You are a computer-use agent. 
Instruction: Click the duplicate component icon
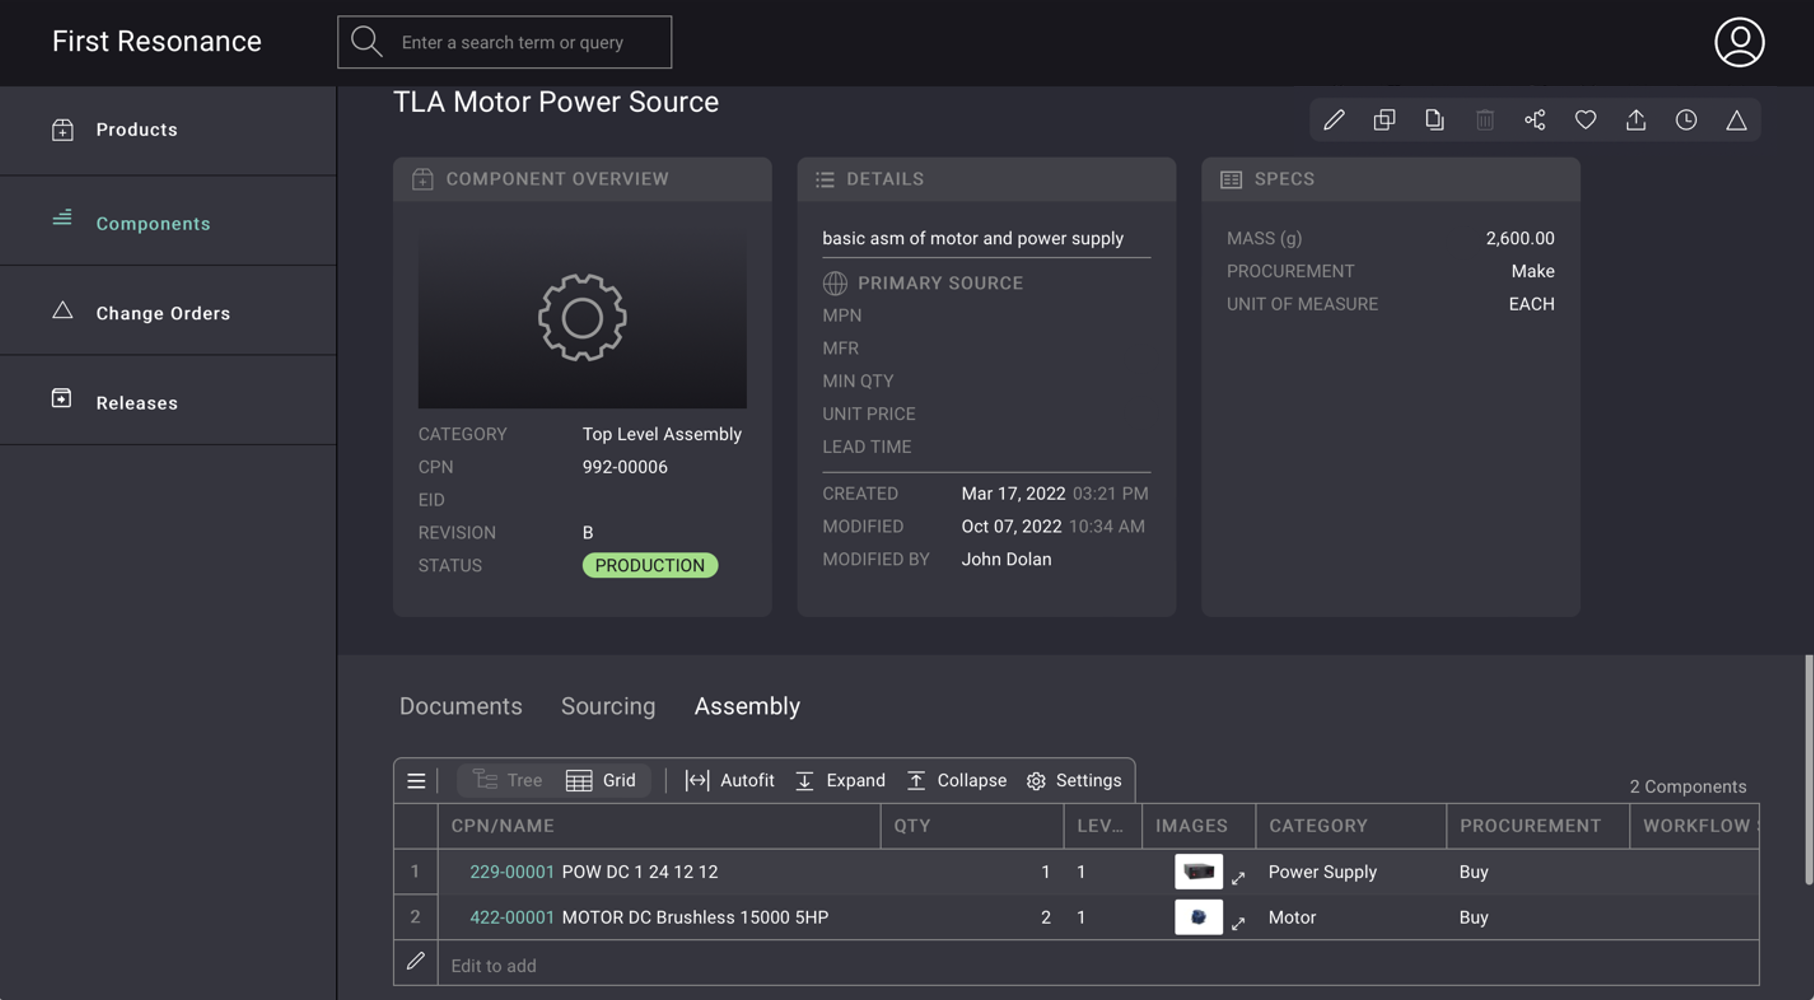click(x=1384, y=120)
